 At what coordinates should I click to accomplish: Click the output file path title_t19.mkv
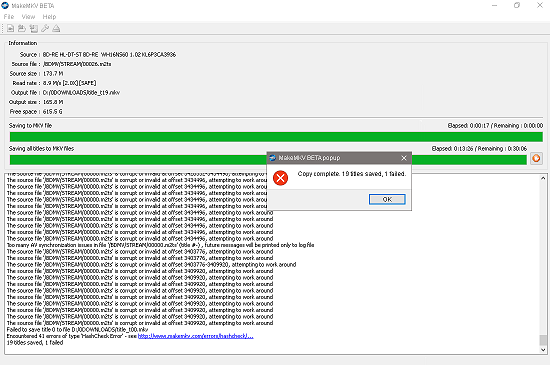point(81,93)
